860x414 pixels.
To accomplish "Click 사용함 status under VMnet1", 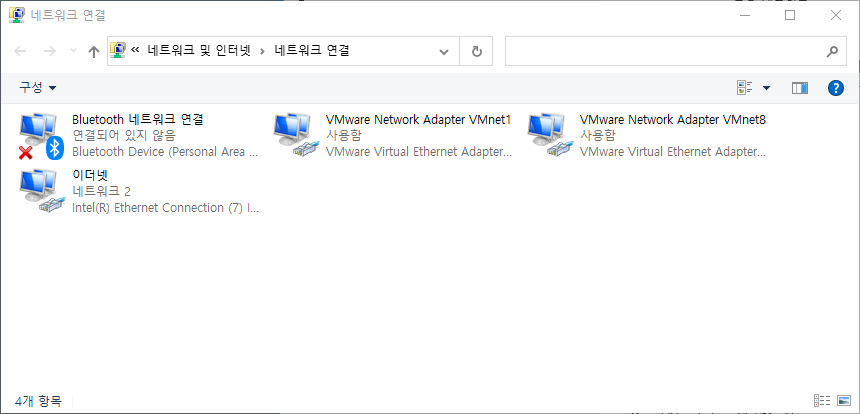I will pyautogui.click(x=343, y=135).
